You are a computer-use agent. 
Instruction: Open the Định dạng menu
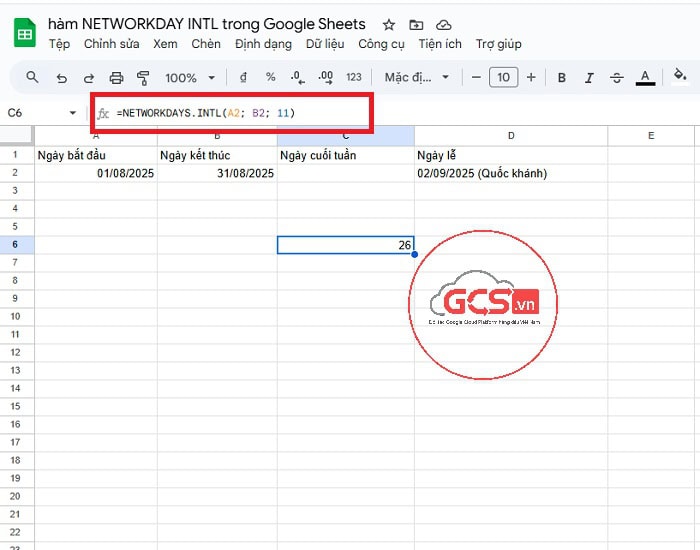pyautogui.click(x=263, y=44)
